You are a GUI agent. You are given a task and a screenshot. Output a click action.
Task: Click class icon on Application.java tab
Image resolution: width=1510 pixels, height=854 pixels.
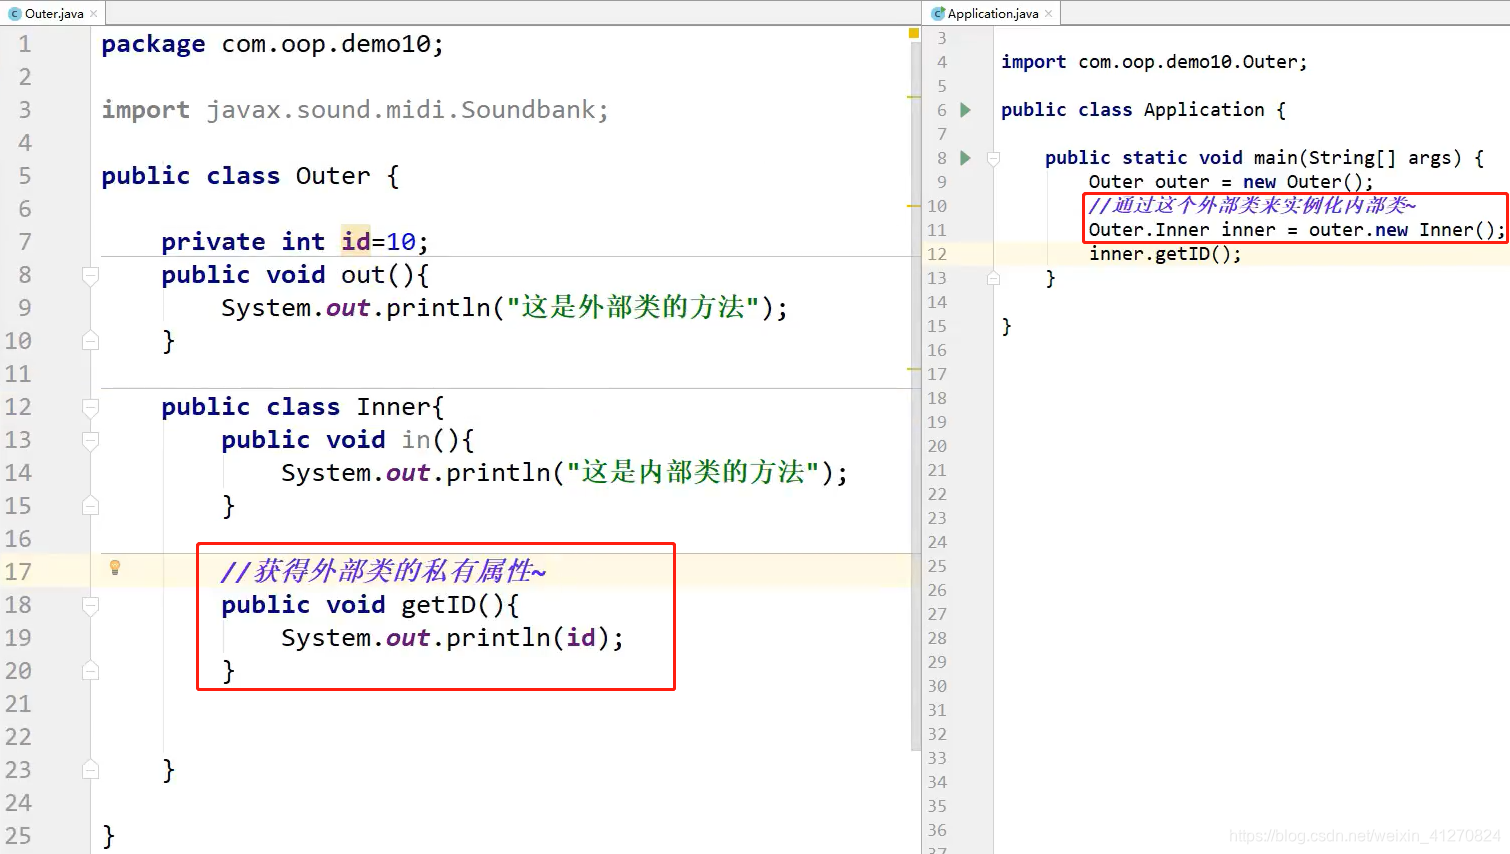(938, 14)
